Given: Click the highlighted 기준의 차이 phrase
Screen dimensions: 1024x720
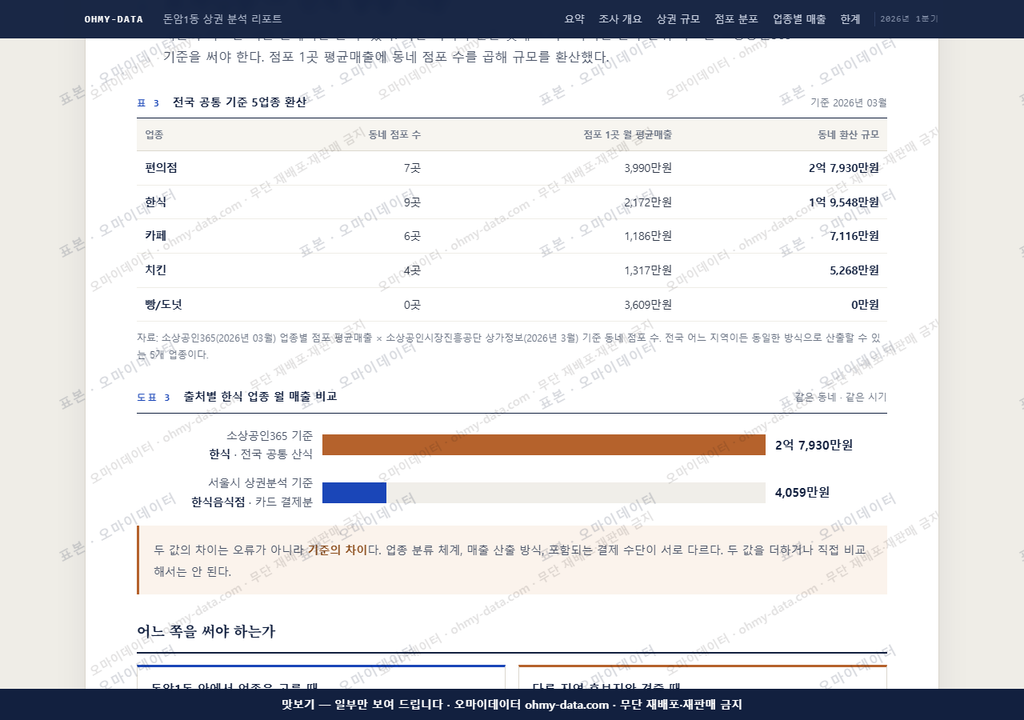Looking at the screenshot, I should click(x=338, y=550).
